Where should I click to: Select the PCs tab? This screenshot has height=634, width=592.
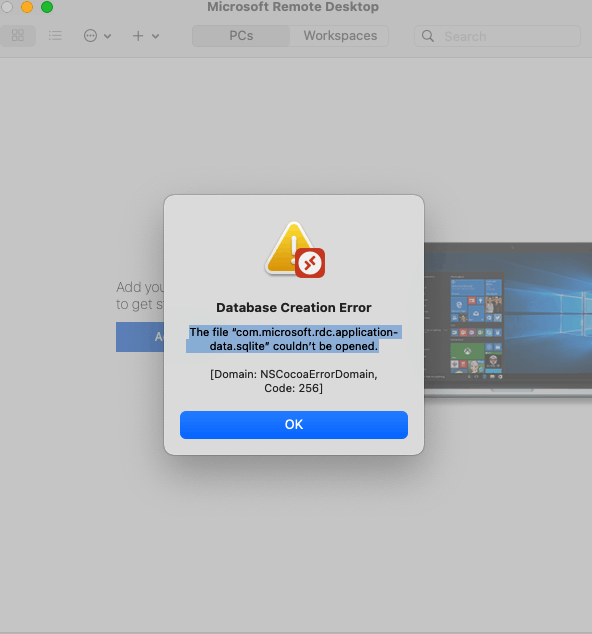(241, 36)
